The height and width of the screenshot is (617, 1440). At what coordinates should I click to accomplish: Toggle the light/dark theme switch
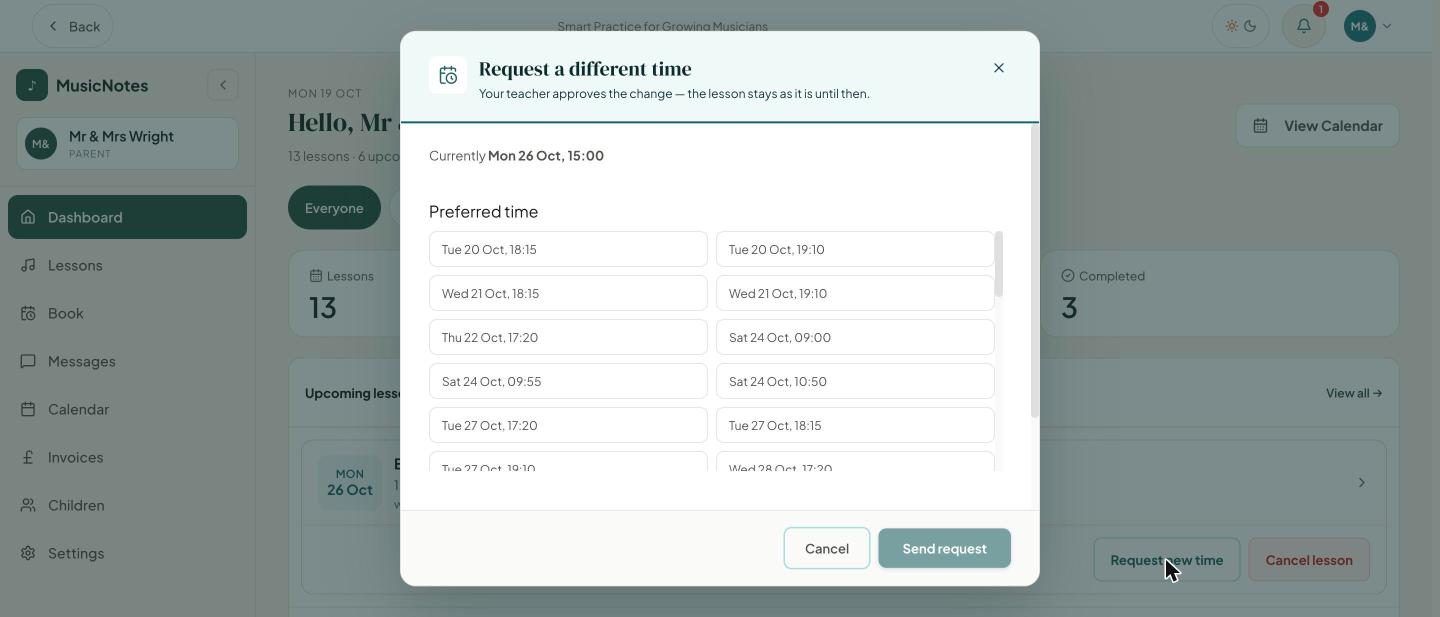[1240, 26]
